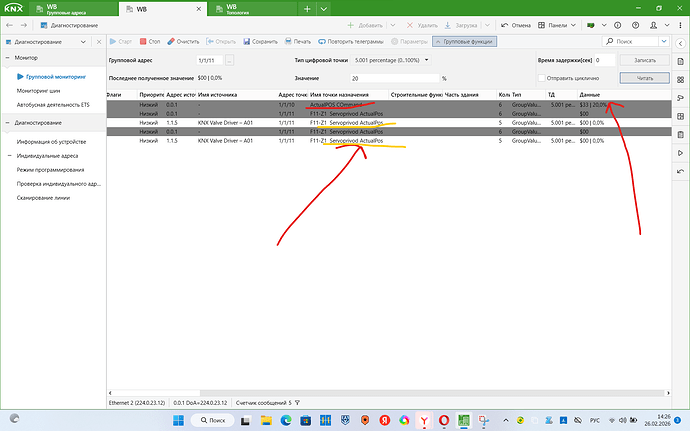The image size is (690, 431).
Task: Save telegrams with Сохранить
Action: click(x=260, y=41)
